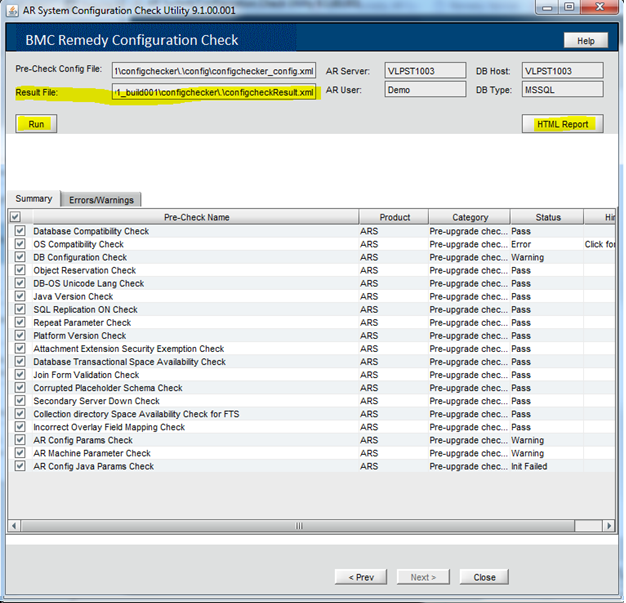Click the Close button at bottom
Viewport: 626px width, 603px height.
484,577
